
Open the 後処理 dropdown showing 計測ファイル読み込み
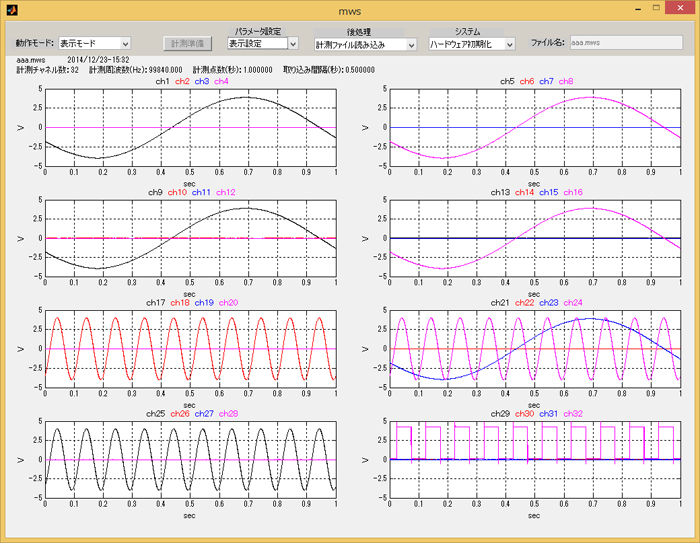(365, 45)
